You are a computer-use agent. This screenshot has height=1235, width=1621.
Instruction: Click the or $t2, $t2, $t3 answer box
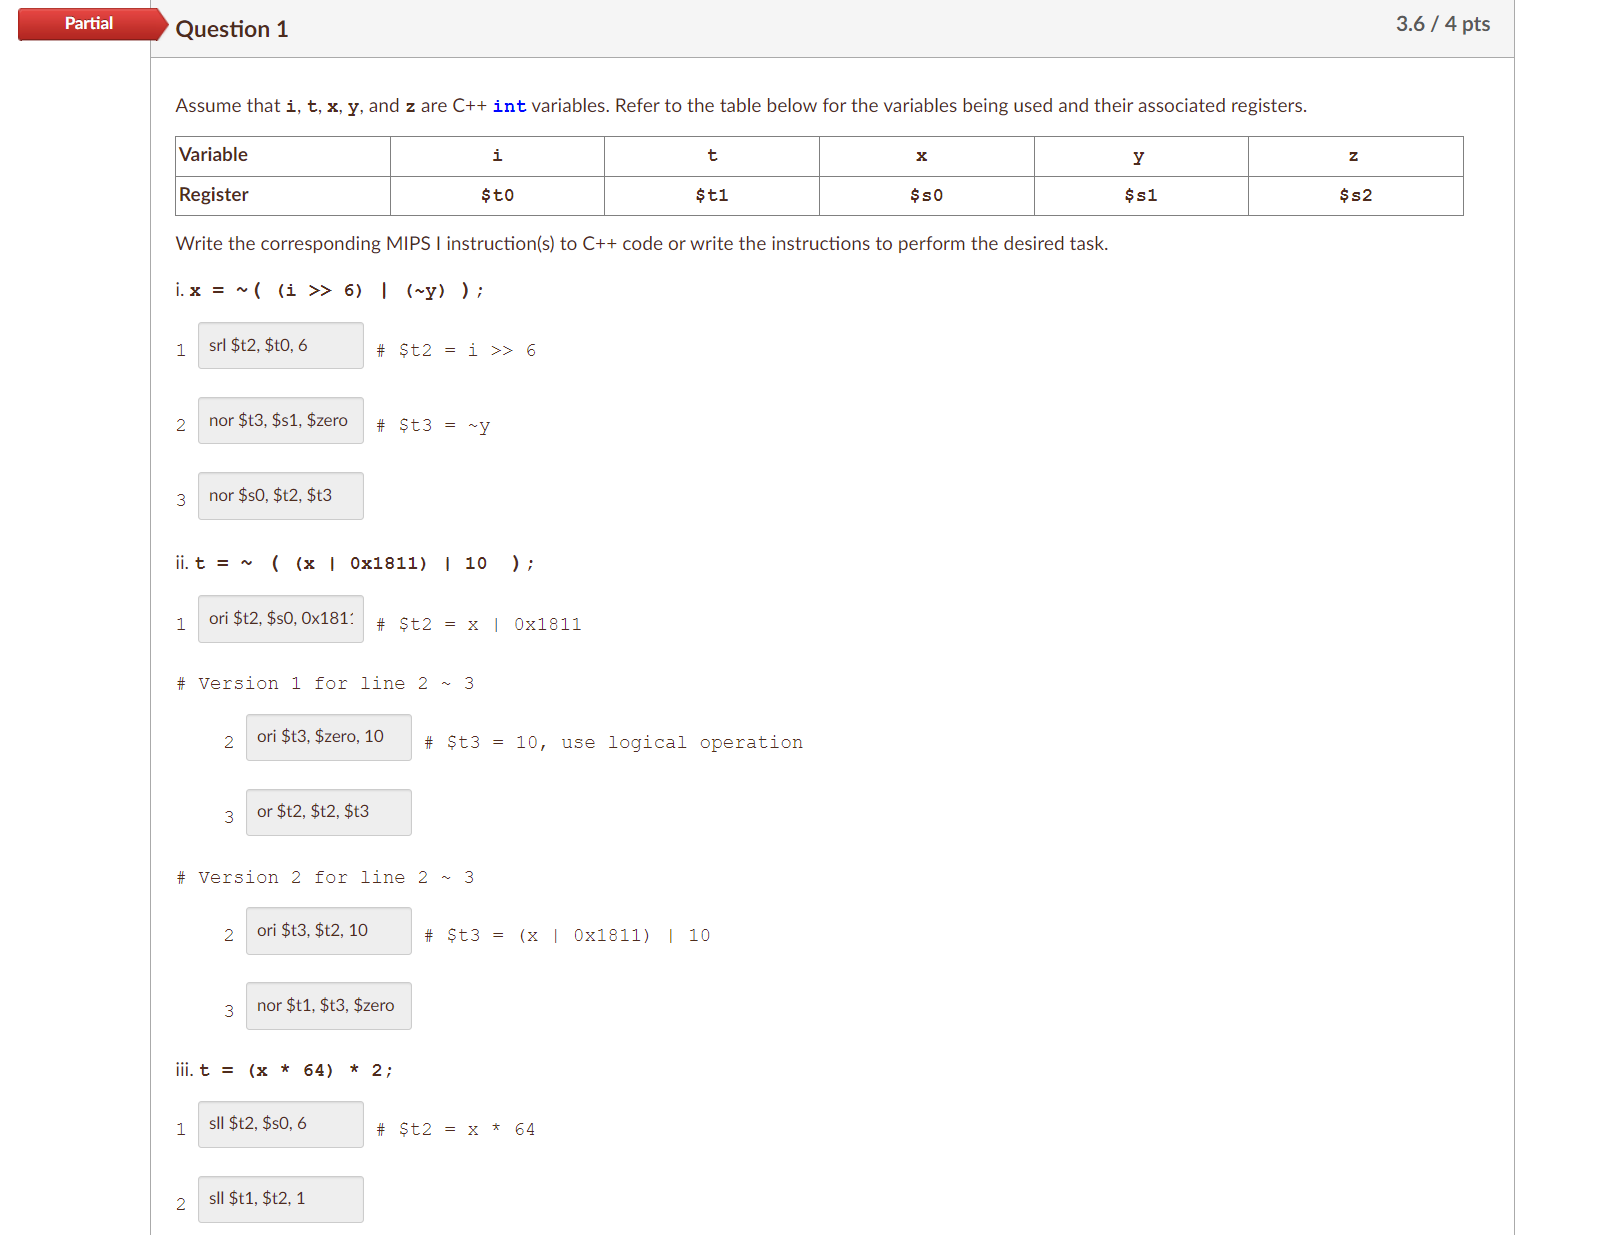[328, 812]
